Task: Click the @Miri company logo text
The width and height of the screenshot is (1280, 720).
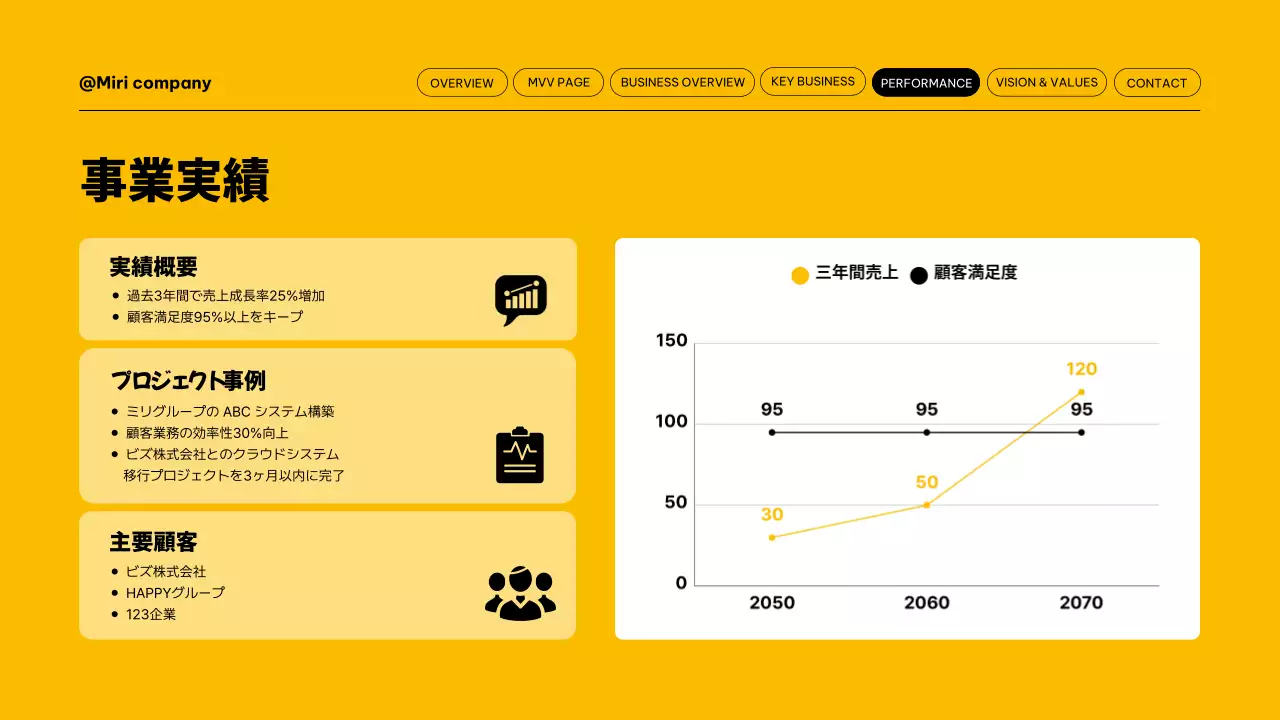Action: pos(145,83)
